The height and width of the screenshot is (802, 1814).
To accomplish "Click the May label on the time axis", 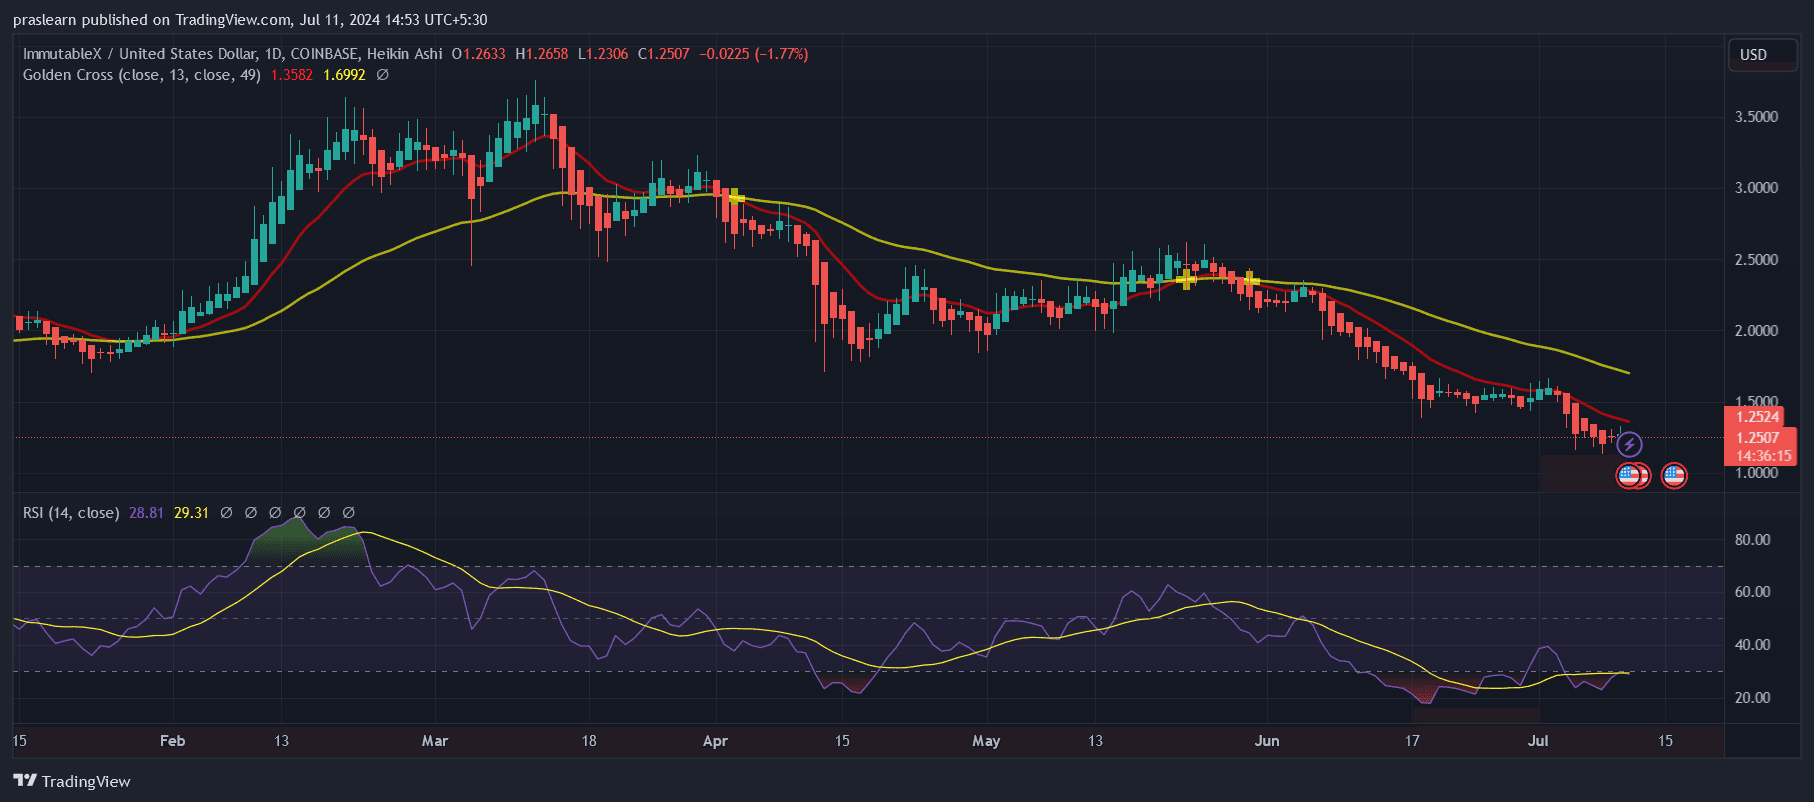I will (x=986, y=741).
